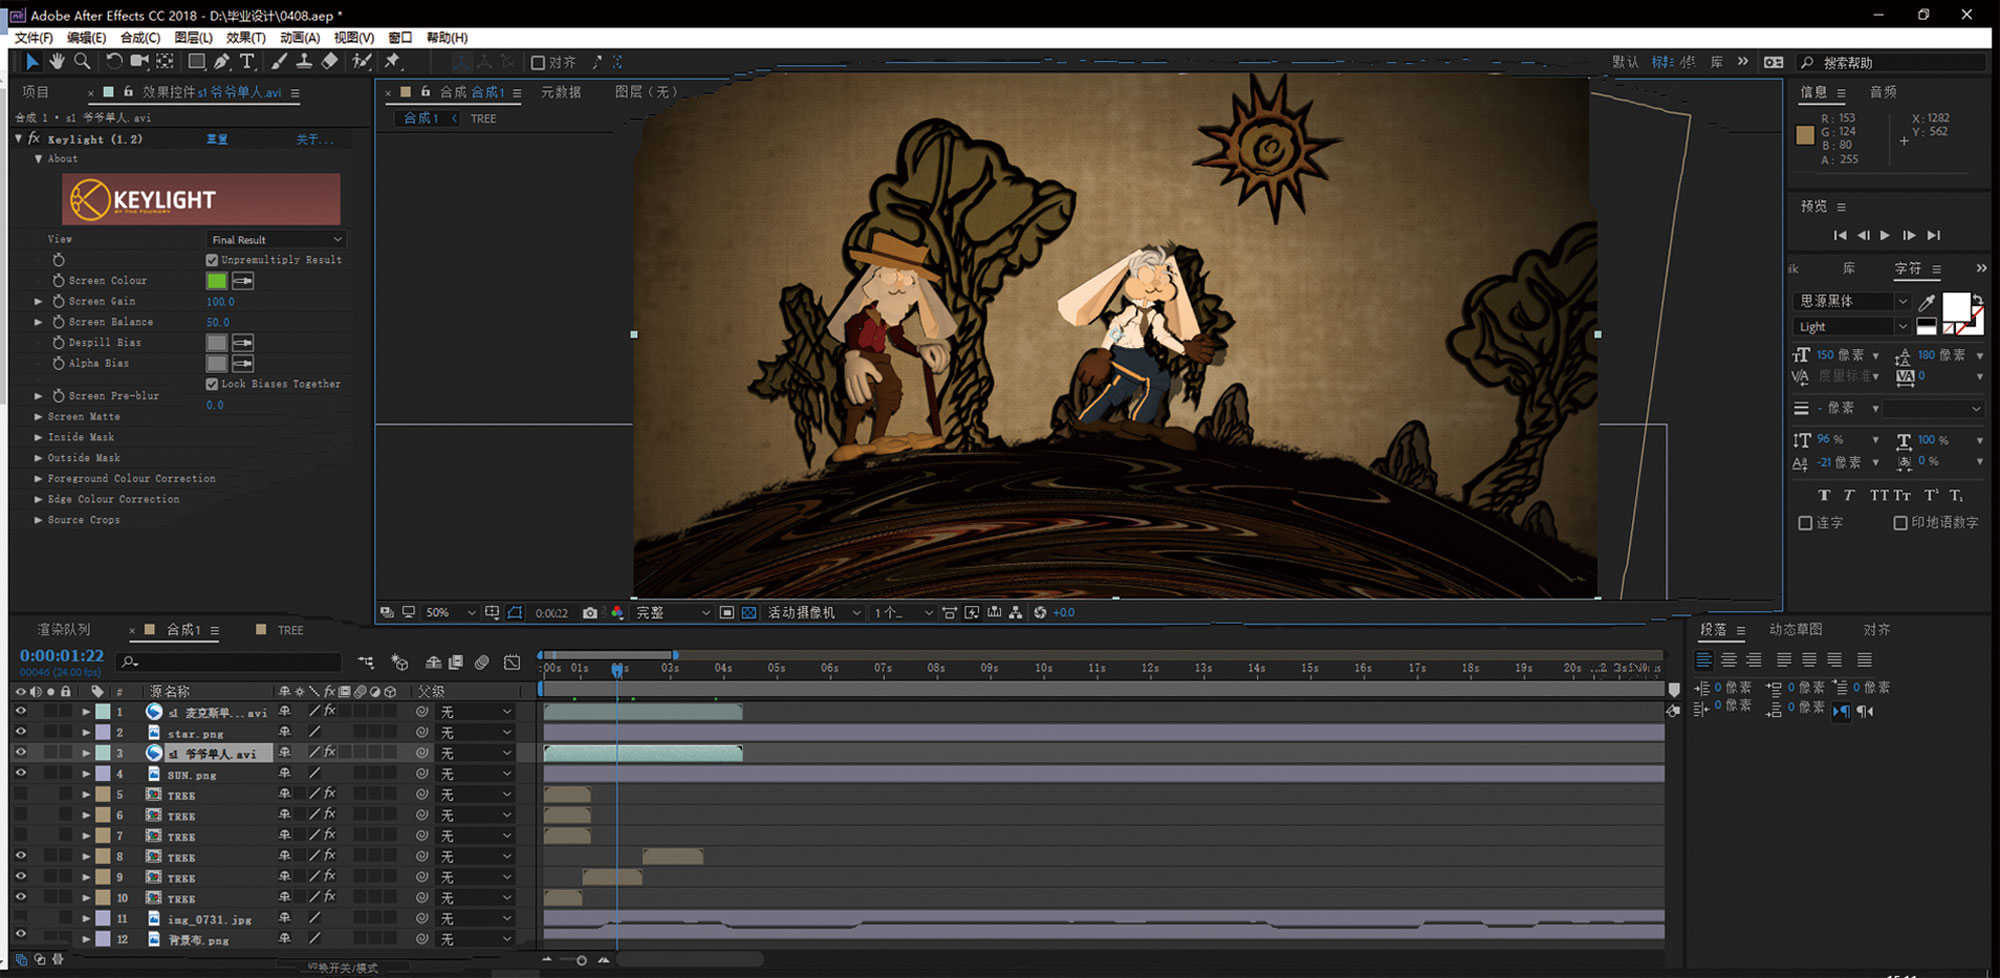The width and height of the screenshot is (2000, 978).
Task: Pick character fill colour with eyedropper
Action: point(1926,302)
